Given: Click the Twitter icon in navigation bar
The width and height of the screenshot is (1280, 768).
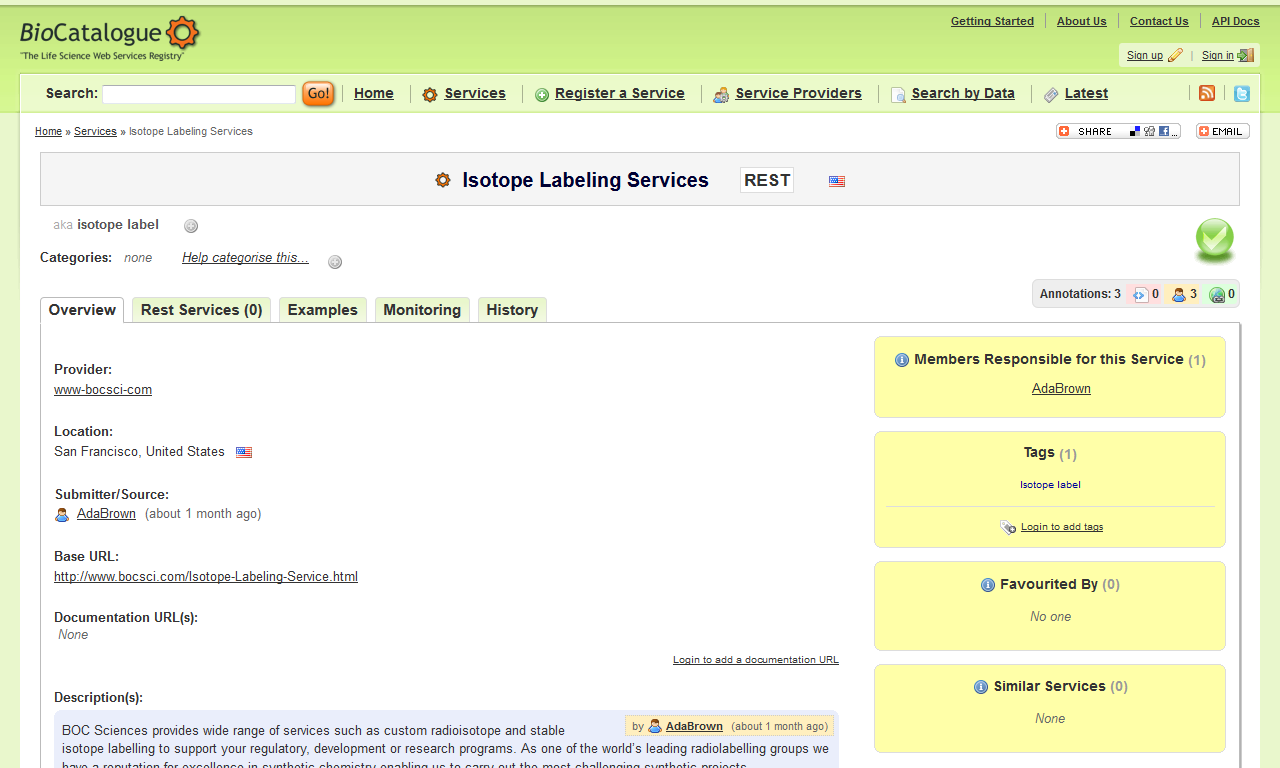Looking at the screenshot, I should click(1241, 93).
